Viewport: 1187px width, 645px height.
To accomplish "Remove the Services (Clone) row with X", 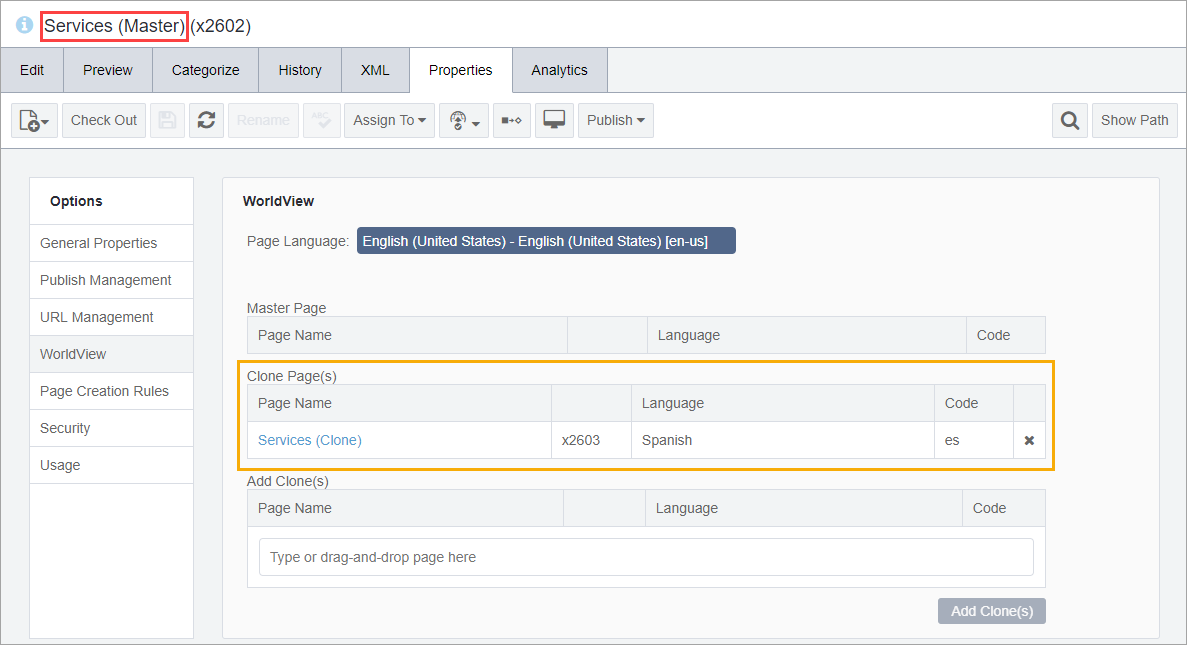I will click(1029, 441).
